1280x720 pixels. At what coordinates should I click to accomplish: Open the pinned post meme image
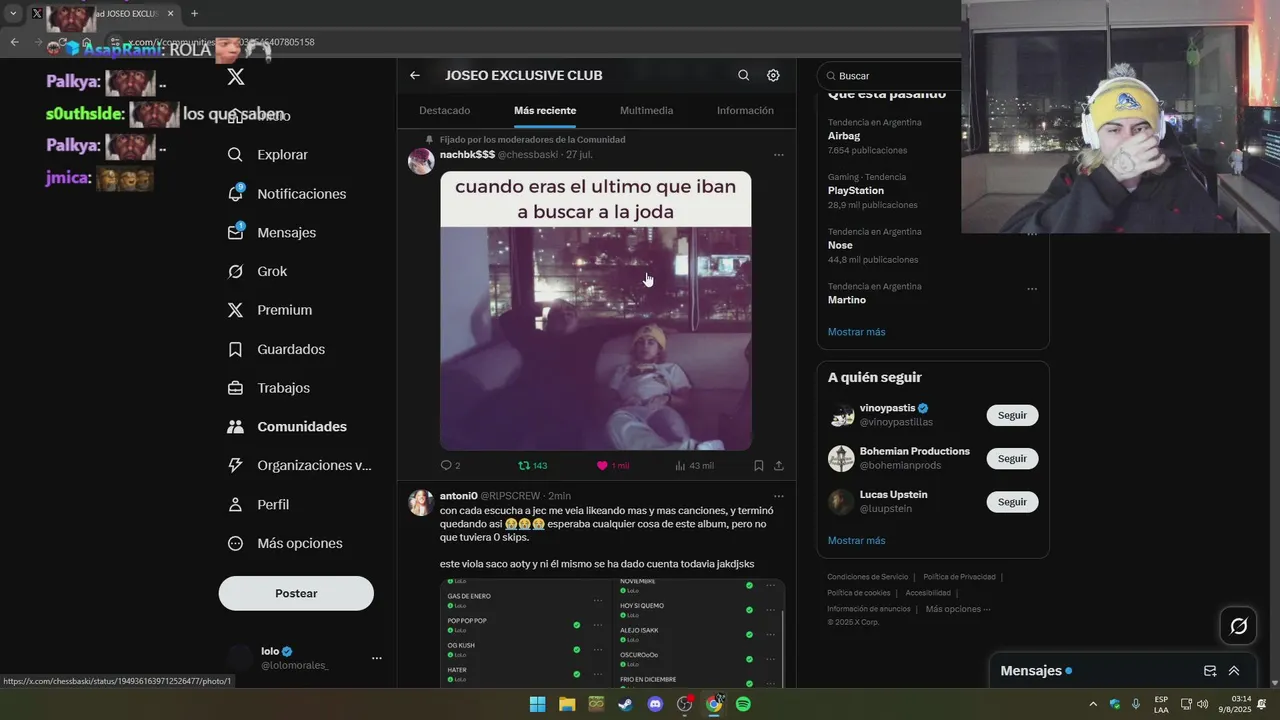[x=596, y=311]
